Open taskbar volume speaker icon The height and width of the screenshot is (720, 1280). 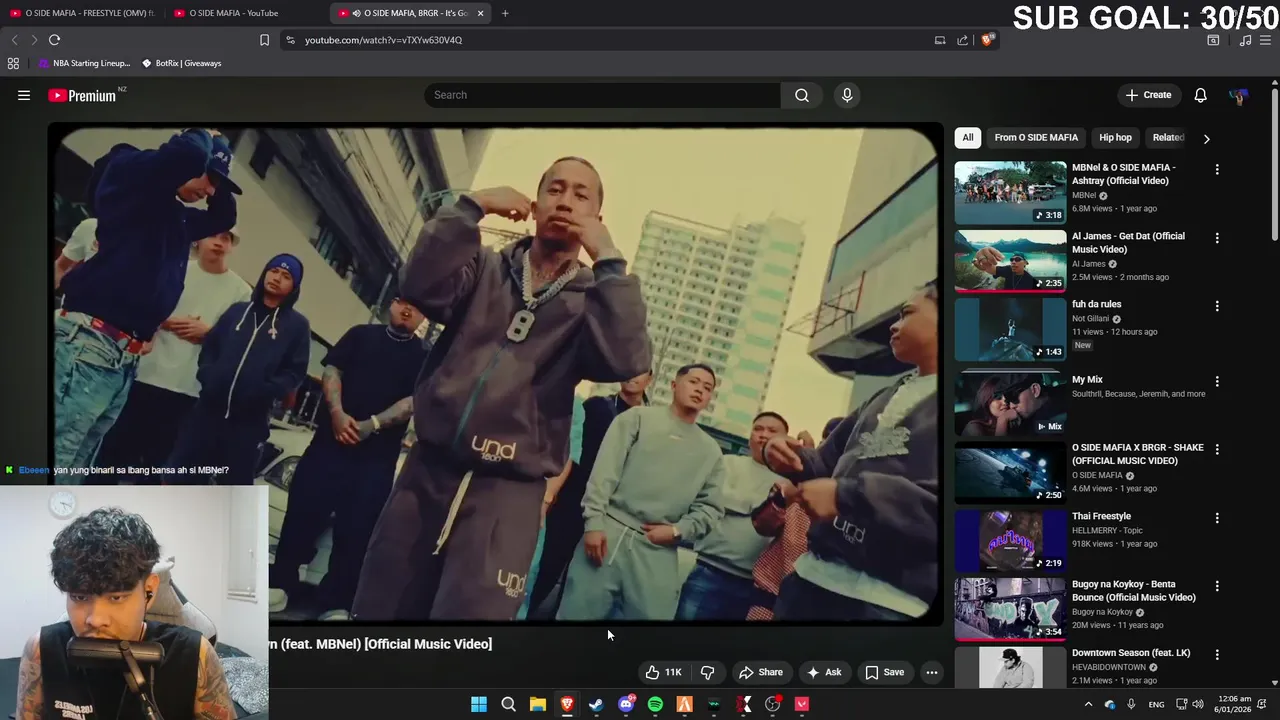tap(1198, 704)
